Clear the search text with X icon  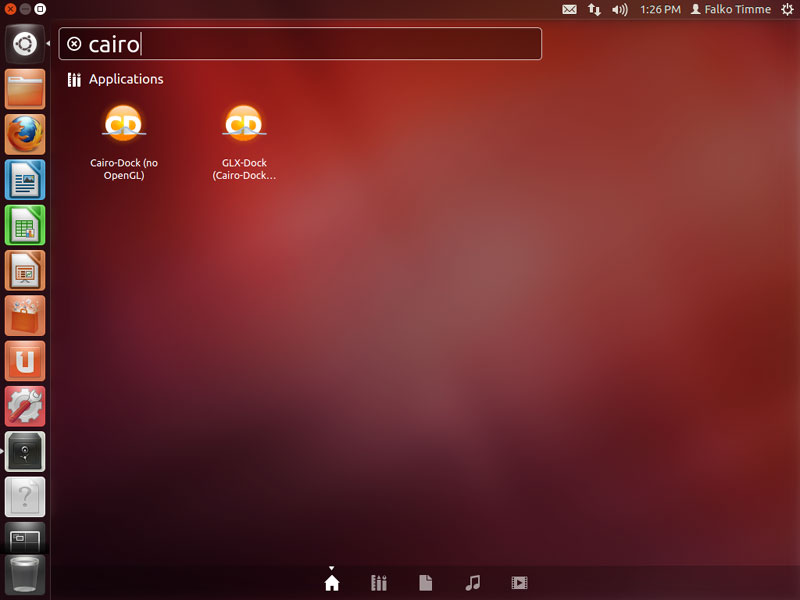pos(74,44)
